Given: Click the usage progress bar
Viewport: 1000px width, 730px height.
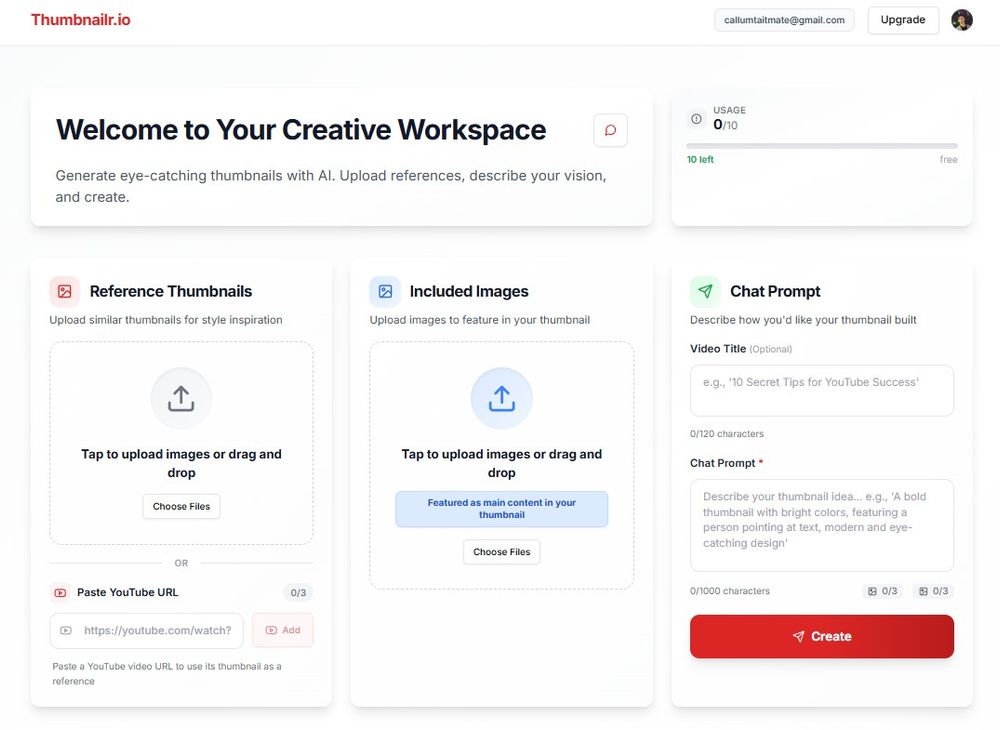Looking at the screenshot, I should [x=820, y=144].
